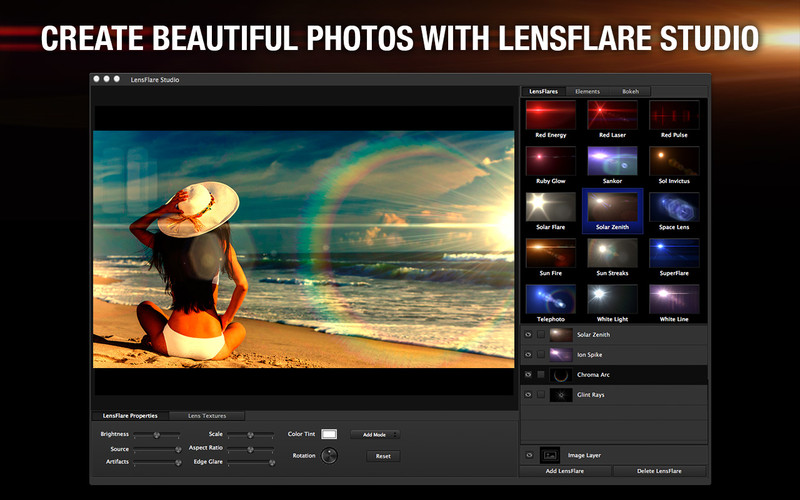Toggle visibility of the Ion Spike layer
This screenshot has width=800, height=500.
528,355
